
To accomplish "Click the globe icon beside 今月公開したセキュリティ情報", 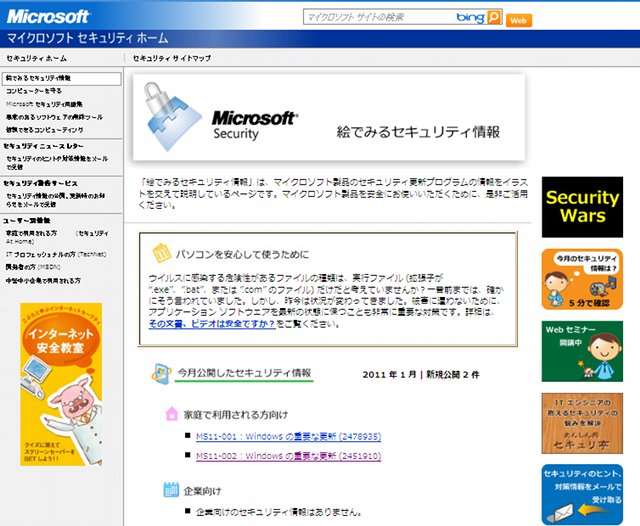I will pyautogui.click(x=162, y=373).
